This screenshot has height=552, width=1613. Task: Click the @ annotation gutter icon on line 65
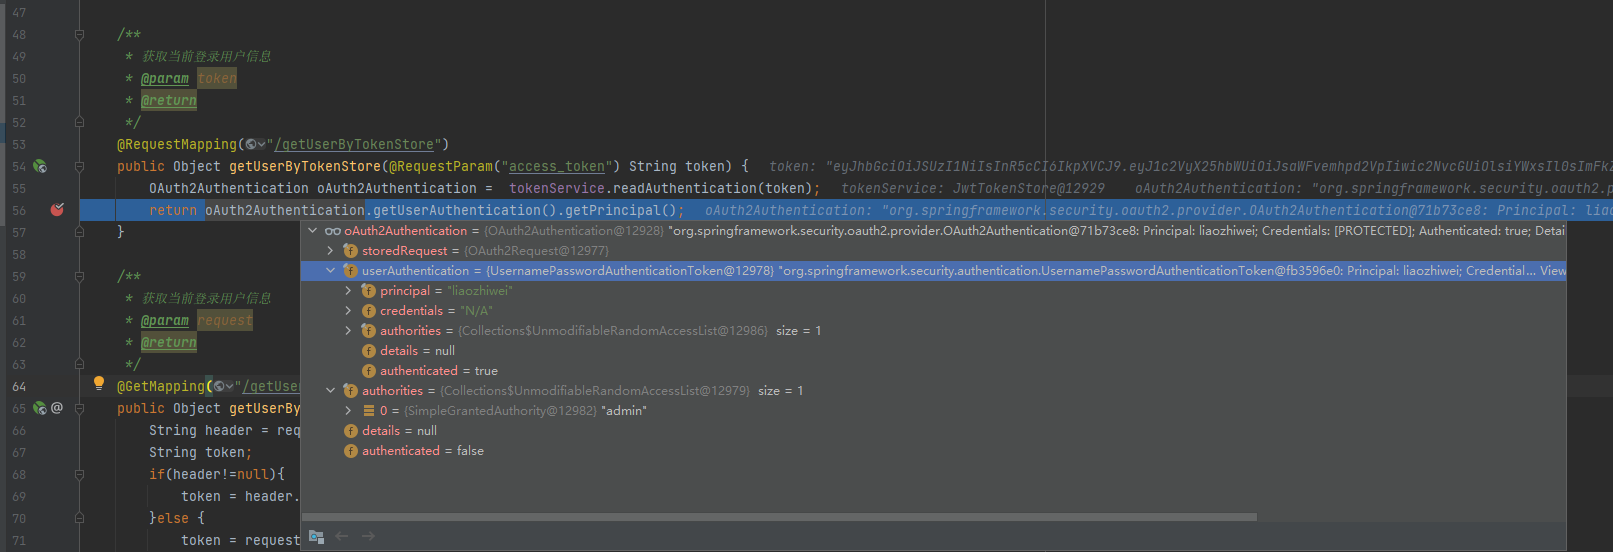[x=57, y=408]
